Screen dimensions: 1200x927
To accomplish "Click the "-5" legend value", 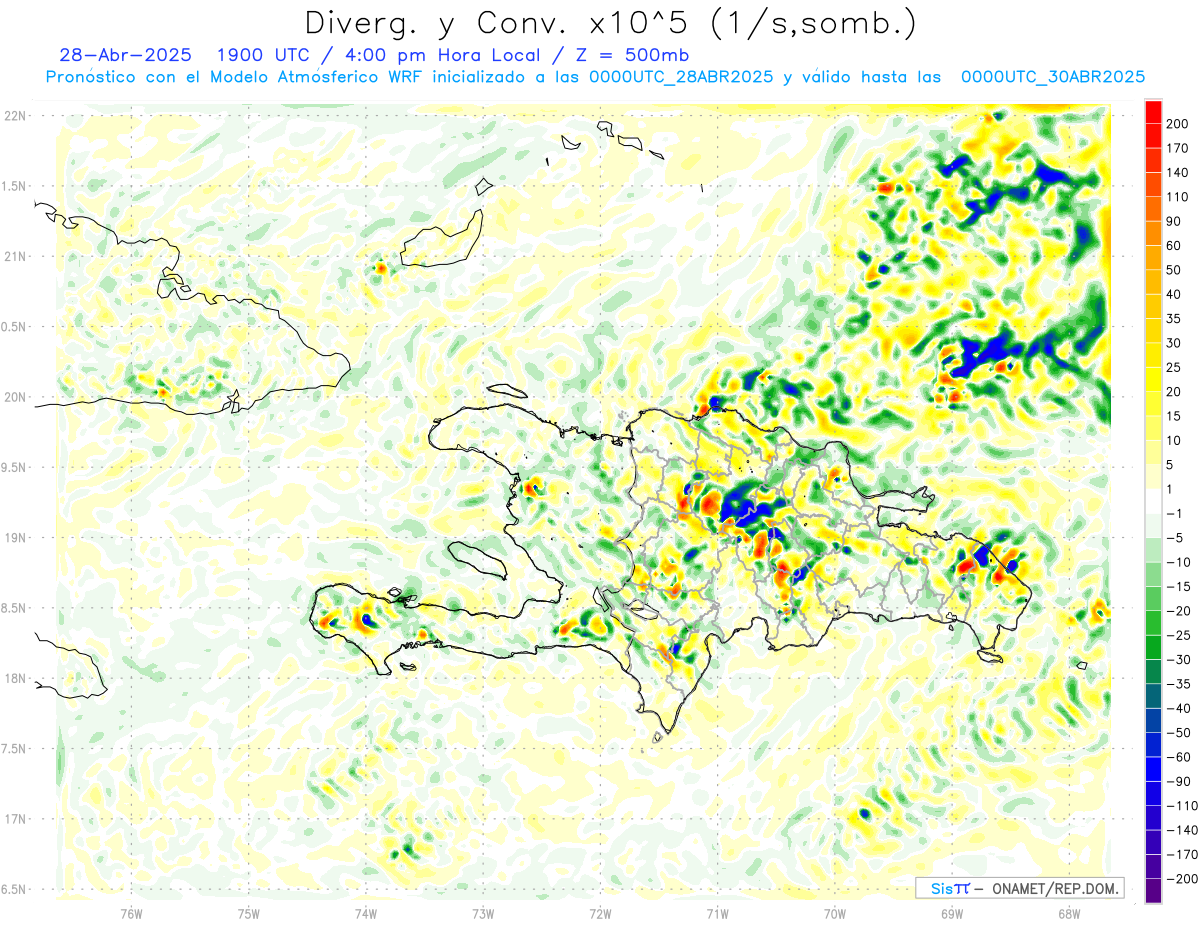I will pyautogui.click(x=1175, y=538).
